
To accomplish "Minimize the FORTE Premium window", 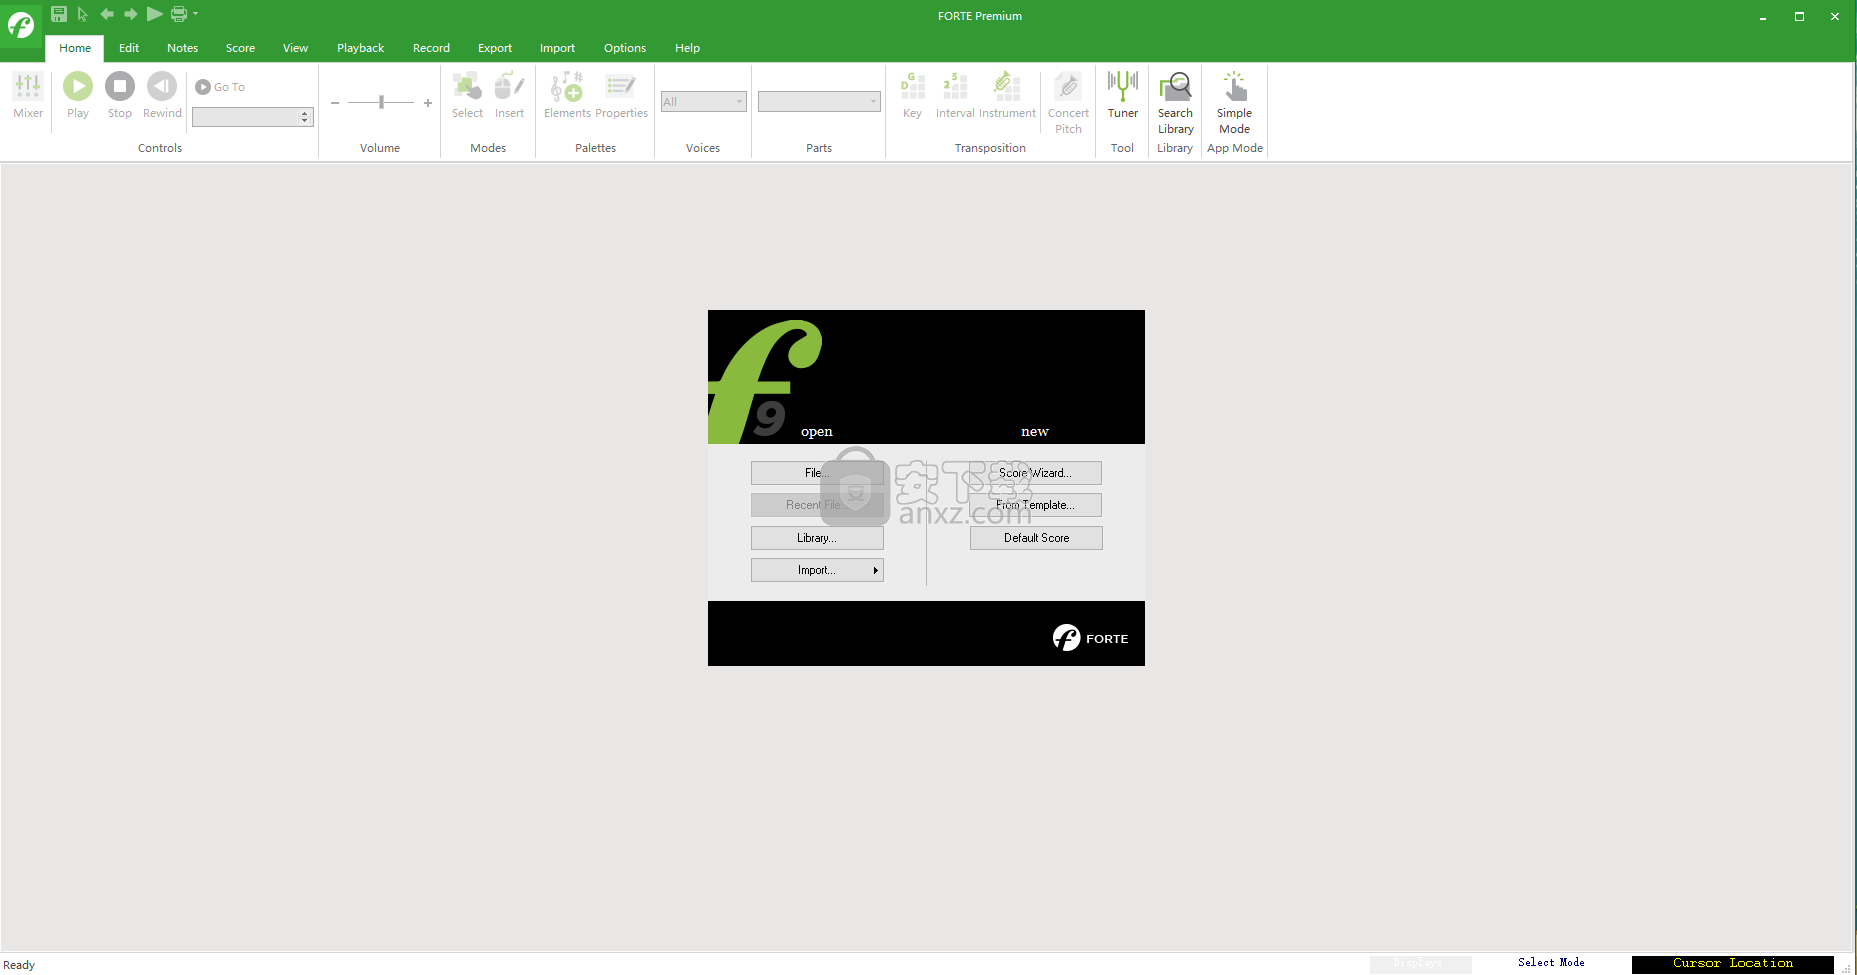I will [1763, 16].
